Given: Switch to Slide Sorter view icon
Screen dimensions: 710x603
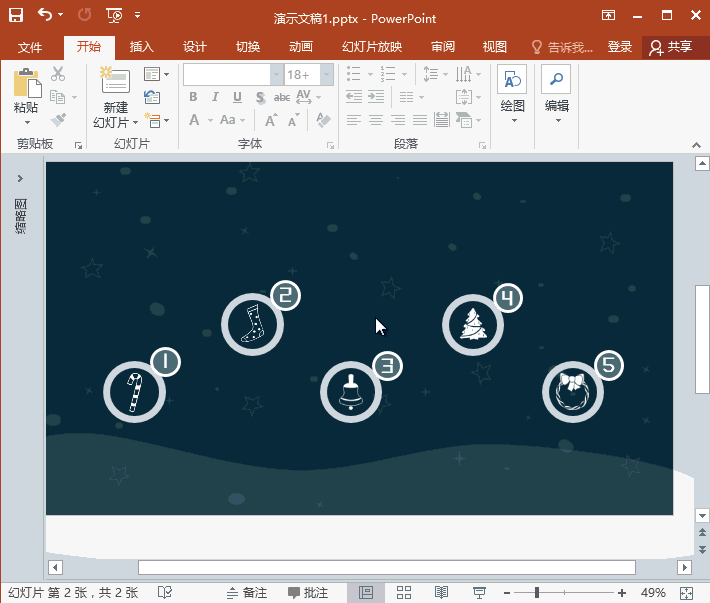Looking at the screenshot, I should 403,593.
